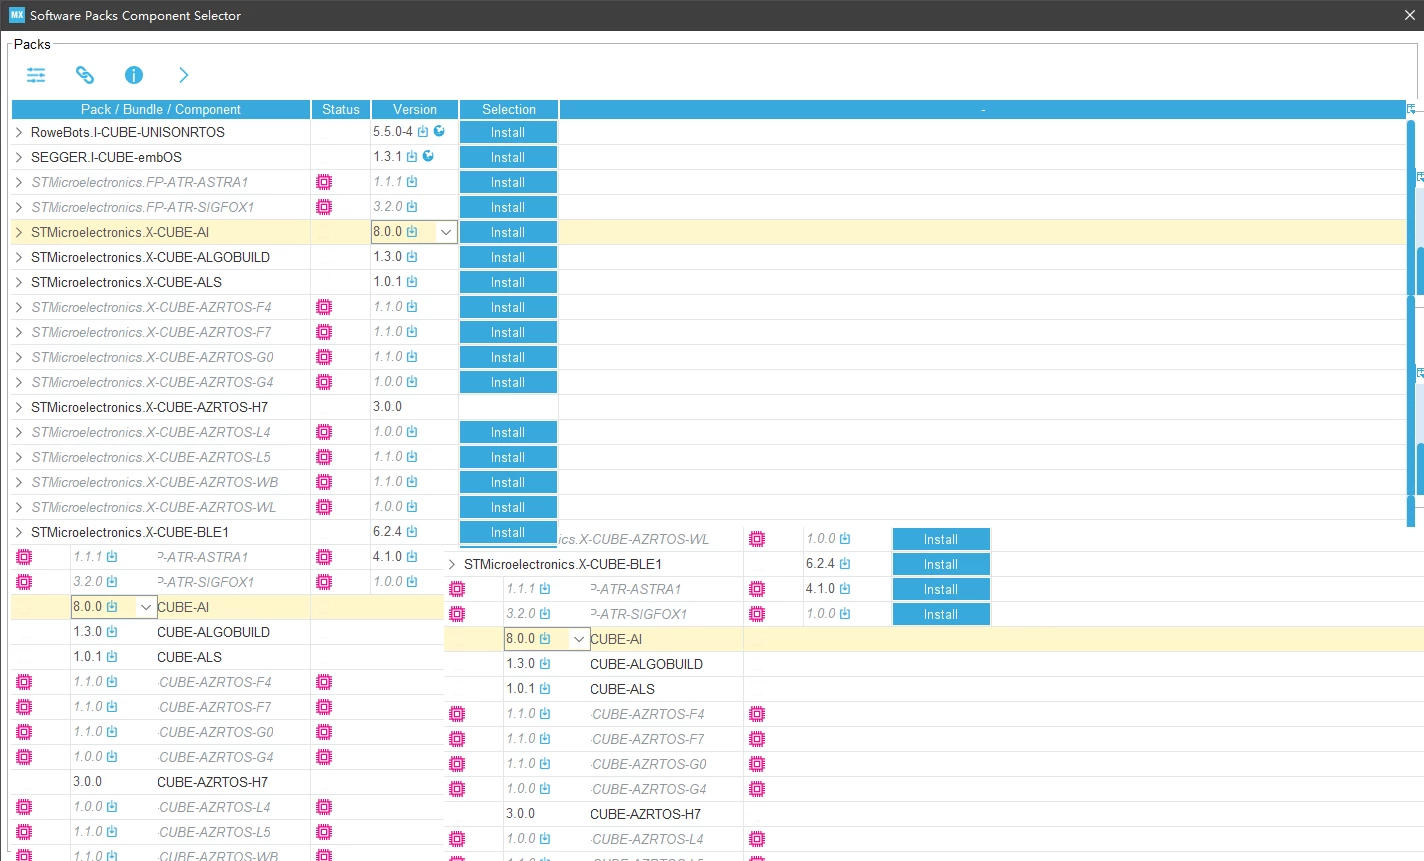Viewport: 1424px width, 861px height.
Task: Install the SEGGER.I-CUBE-embOS pack
Action: 508,157
